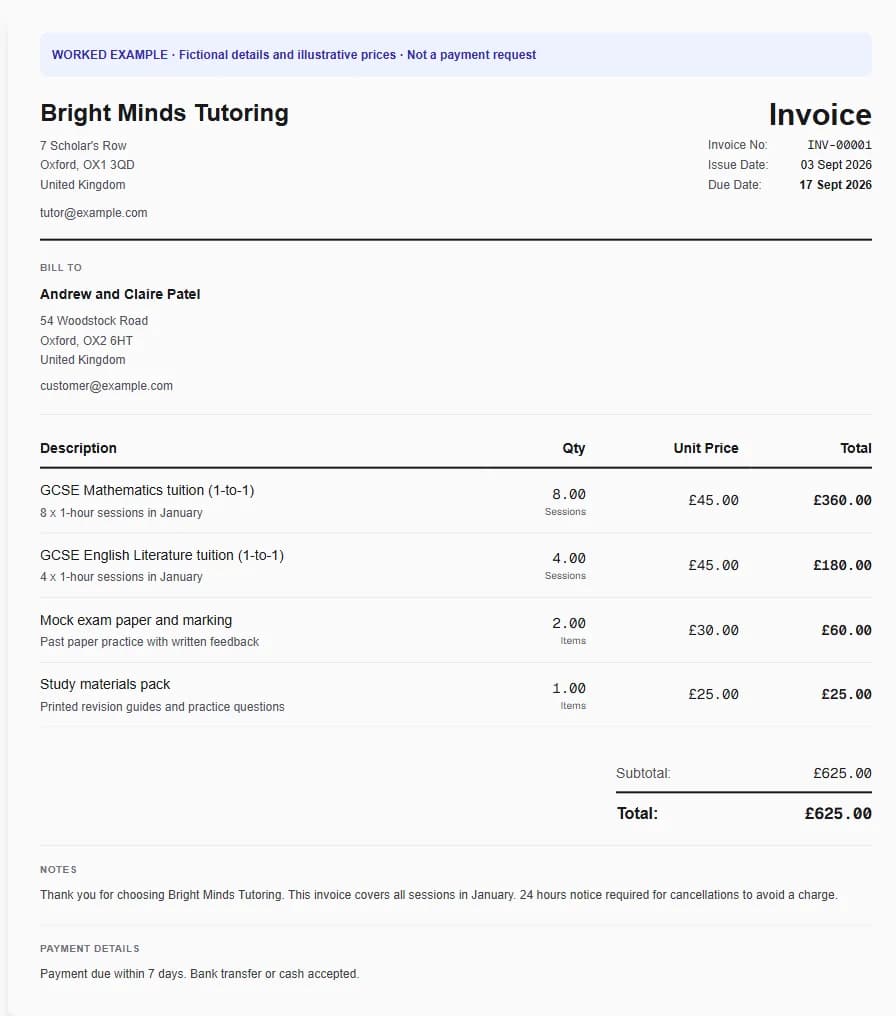
Task: Click the Description column header
Action: (78, 448)
